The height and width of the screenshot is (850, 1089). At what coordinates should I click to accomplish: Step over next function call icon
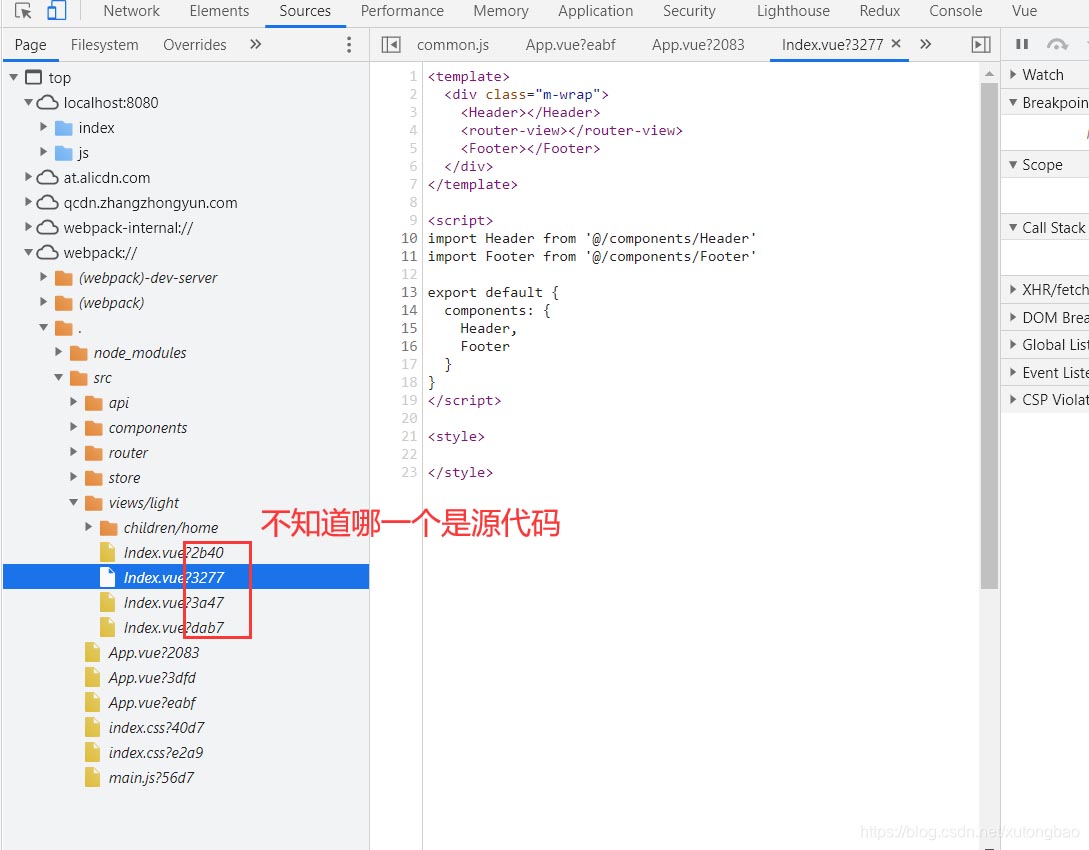1057,44
